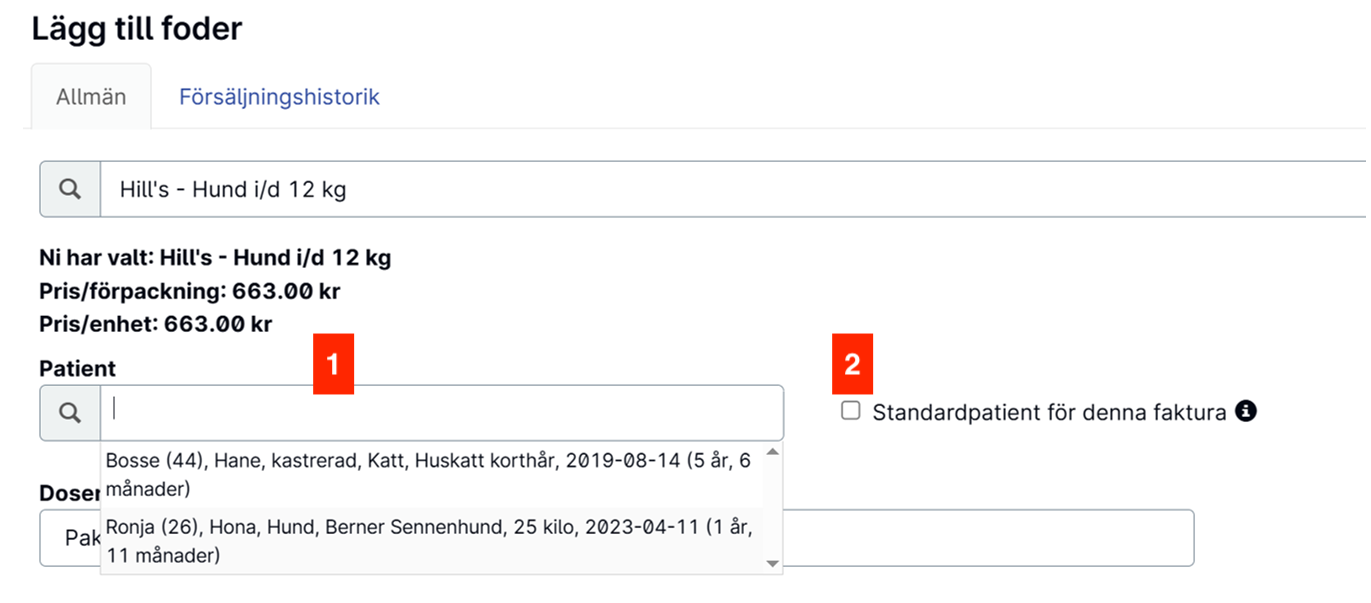1371x603 pixels.
Task: Click the suggestion list's scroll-down arrow
Action: 772,565
